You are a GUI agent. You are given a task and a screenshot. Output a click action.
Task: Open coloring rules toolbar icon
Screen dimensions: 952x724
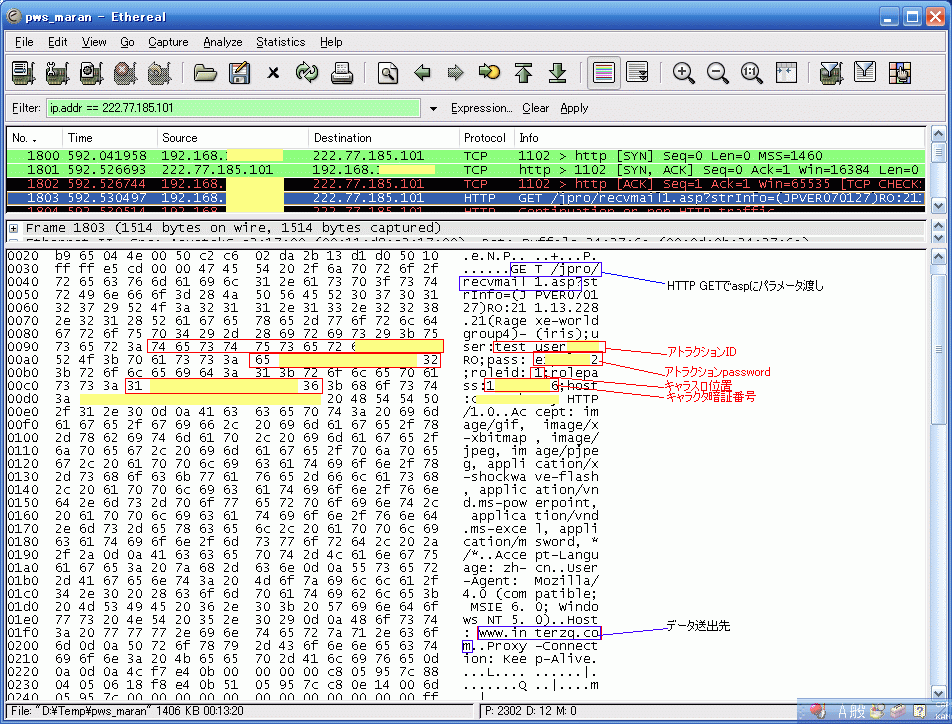coord(900,73)
